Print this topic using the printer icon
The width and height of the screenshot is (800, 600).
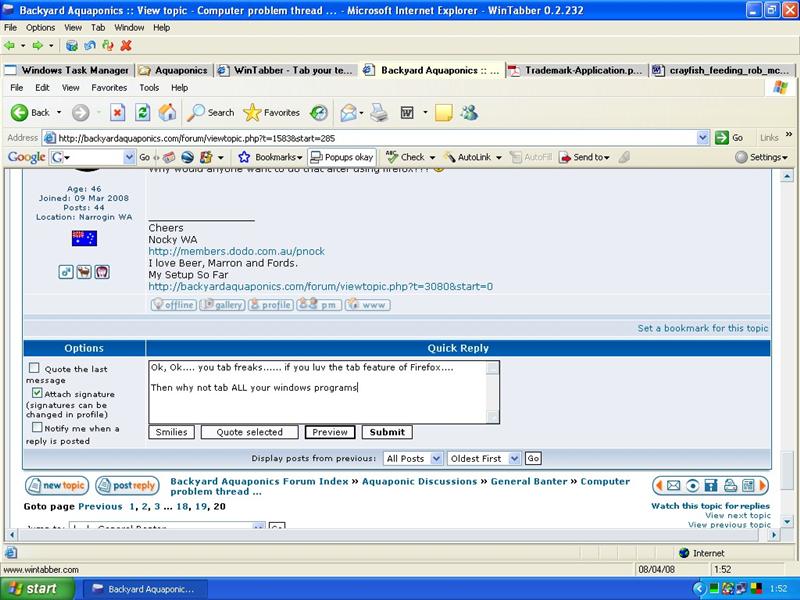point(730,485)
